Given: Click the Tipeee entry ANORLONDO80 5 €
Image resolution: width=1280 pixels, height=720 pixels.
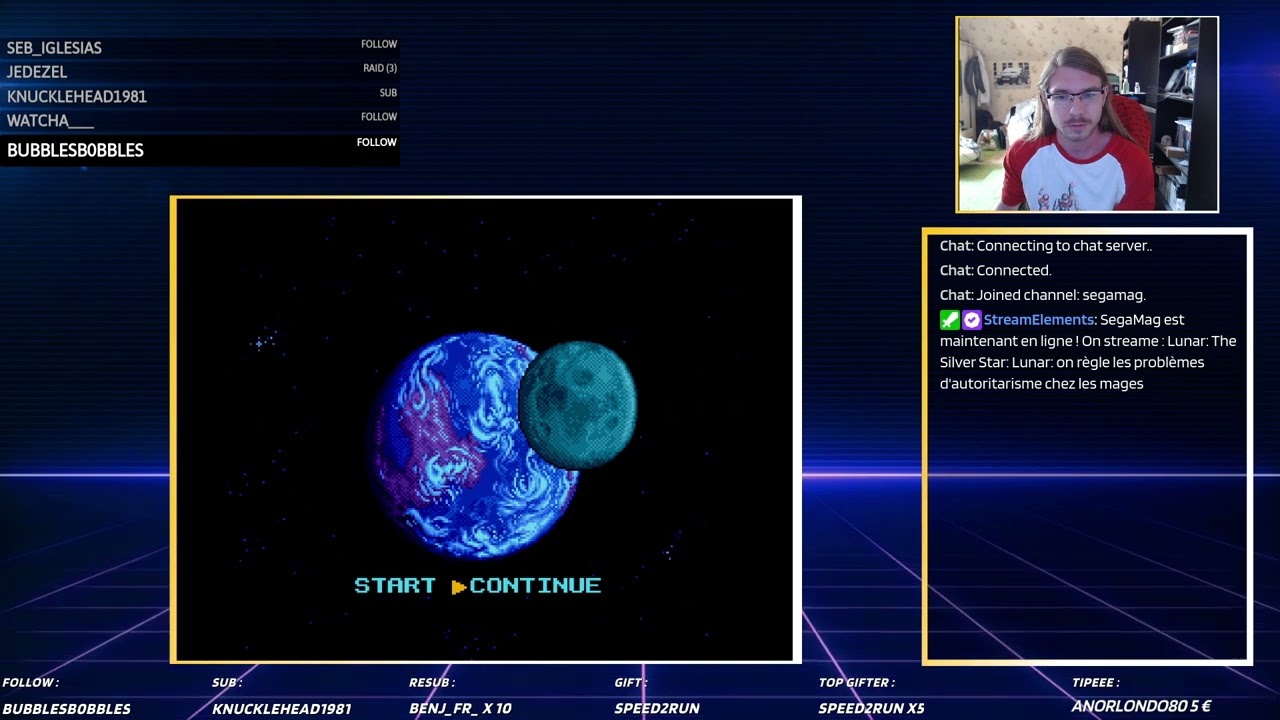Looking at the screenshot, I should point(1142,707).
